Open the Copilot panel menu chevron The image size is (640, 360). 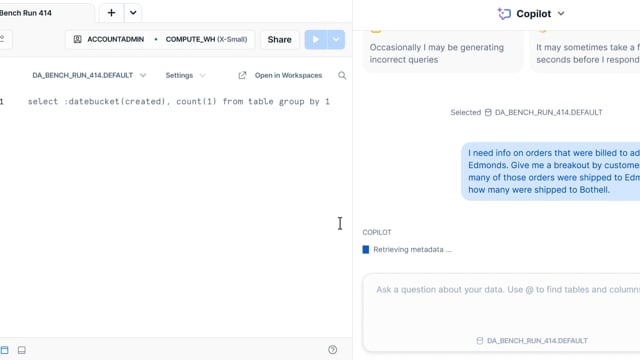[561, 13]
